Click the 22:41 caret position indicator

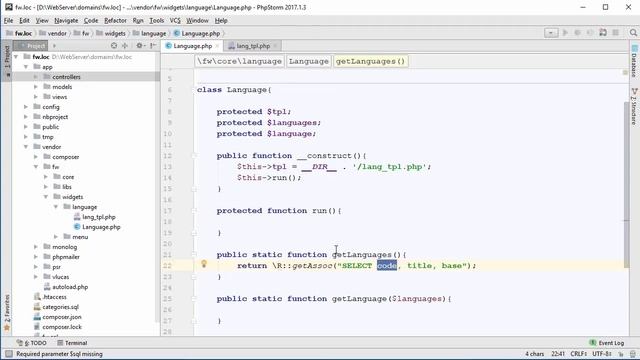(558, 354)
